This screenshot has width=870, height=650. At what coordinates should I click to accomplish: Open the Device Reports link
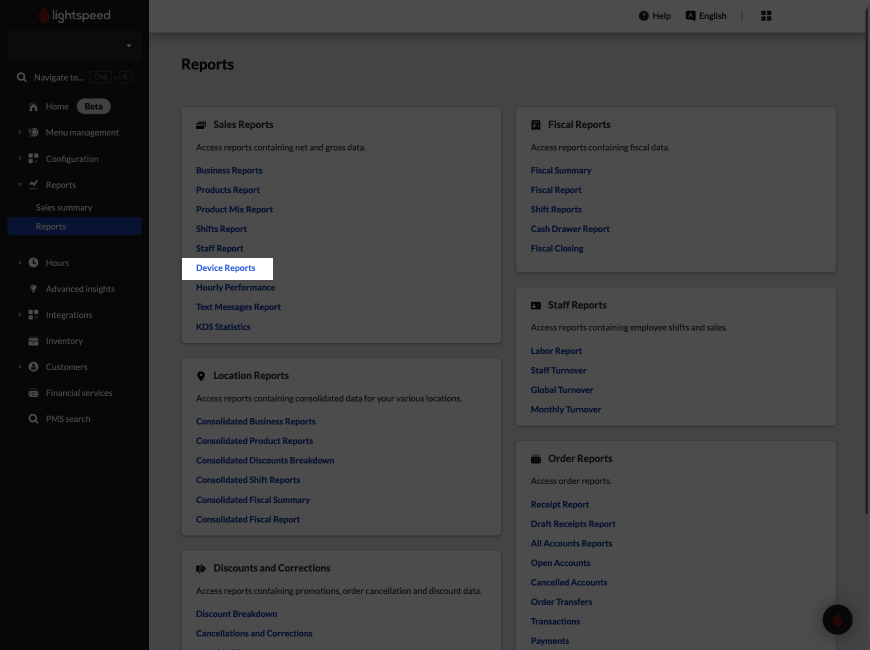point(226,268)
